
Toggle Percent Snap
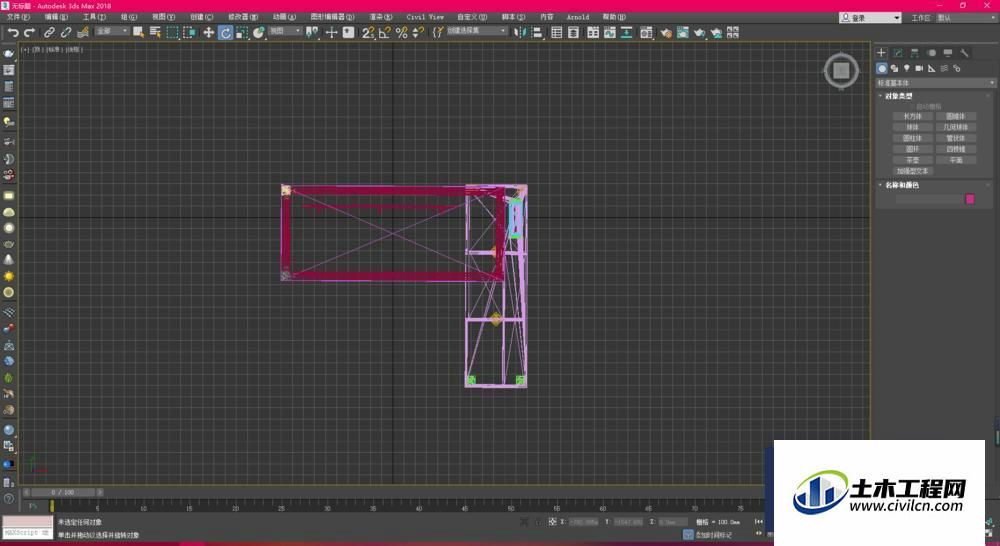[x=402, y=33]
